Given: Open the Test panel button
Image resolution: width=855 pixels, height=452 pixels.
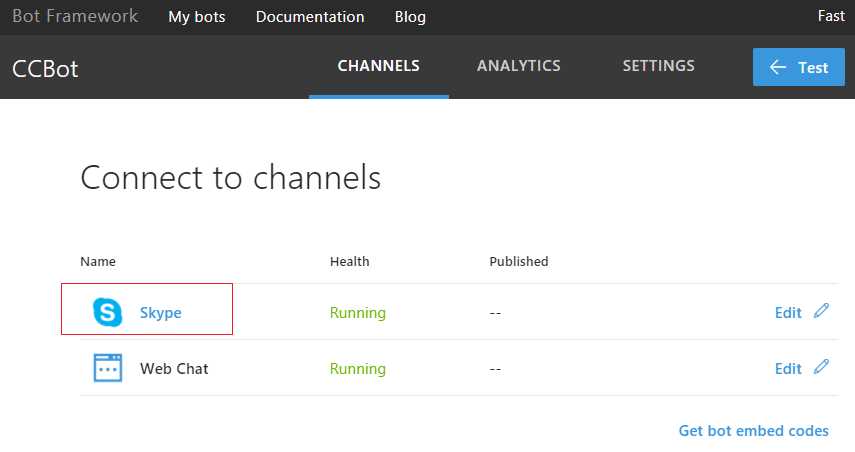Looking at the screenshot, I should [799, 67].
